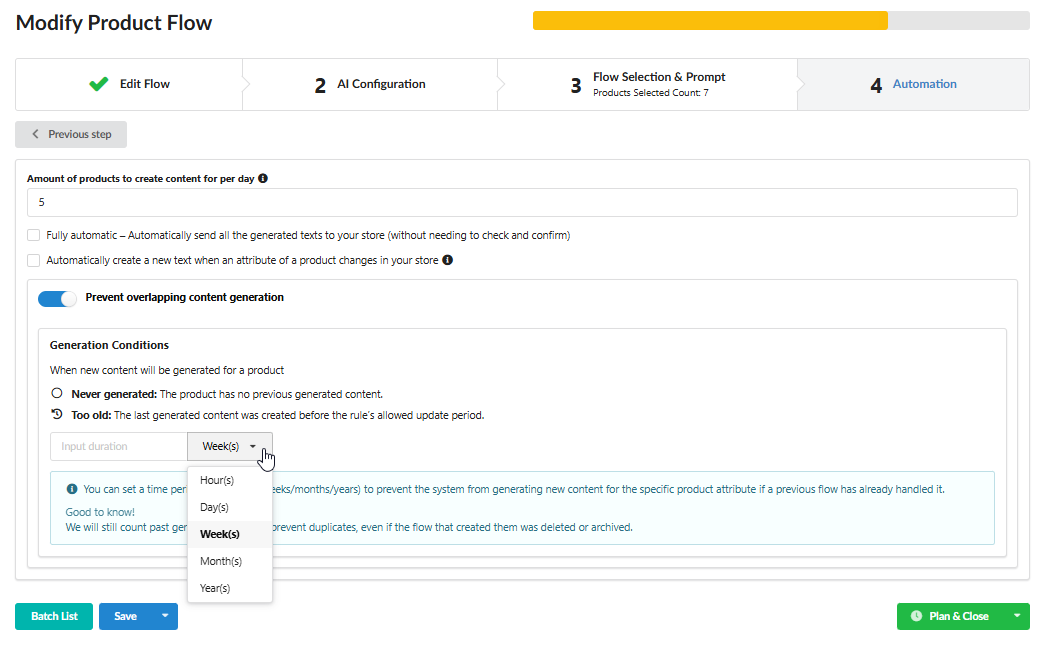Click the info icon beside products per day
The image size is (1049, 646).
pos(263,178)
